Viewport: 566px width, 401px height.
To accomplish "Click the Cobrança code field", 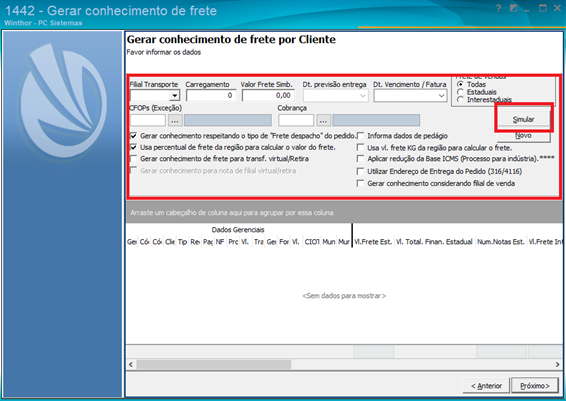I will [x=296, y=121].
